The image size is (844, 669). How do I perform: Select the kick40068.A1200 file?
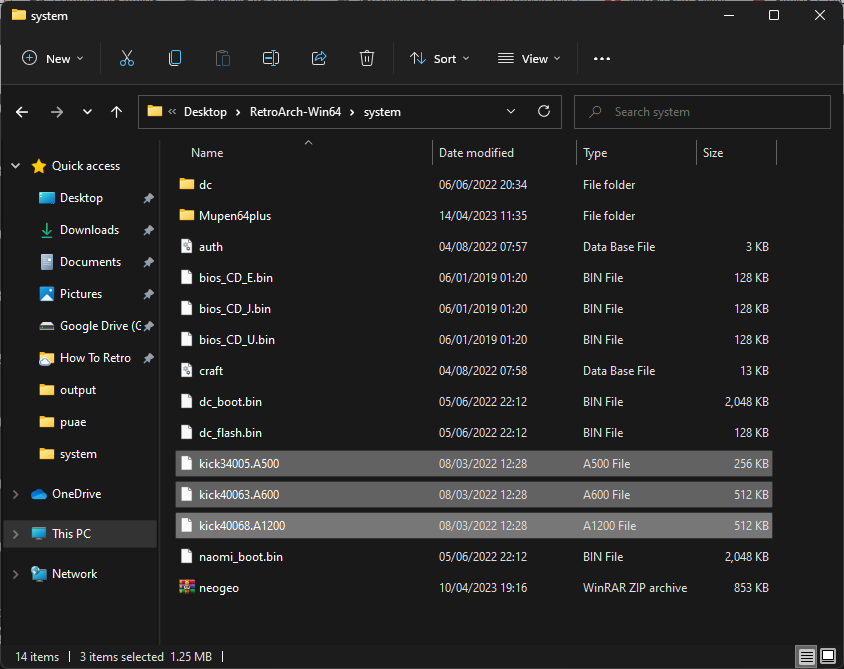pos(474,526)
